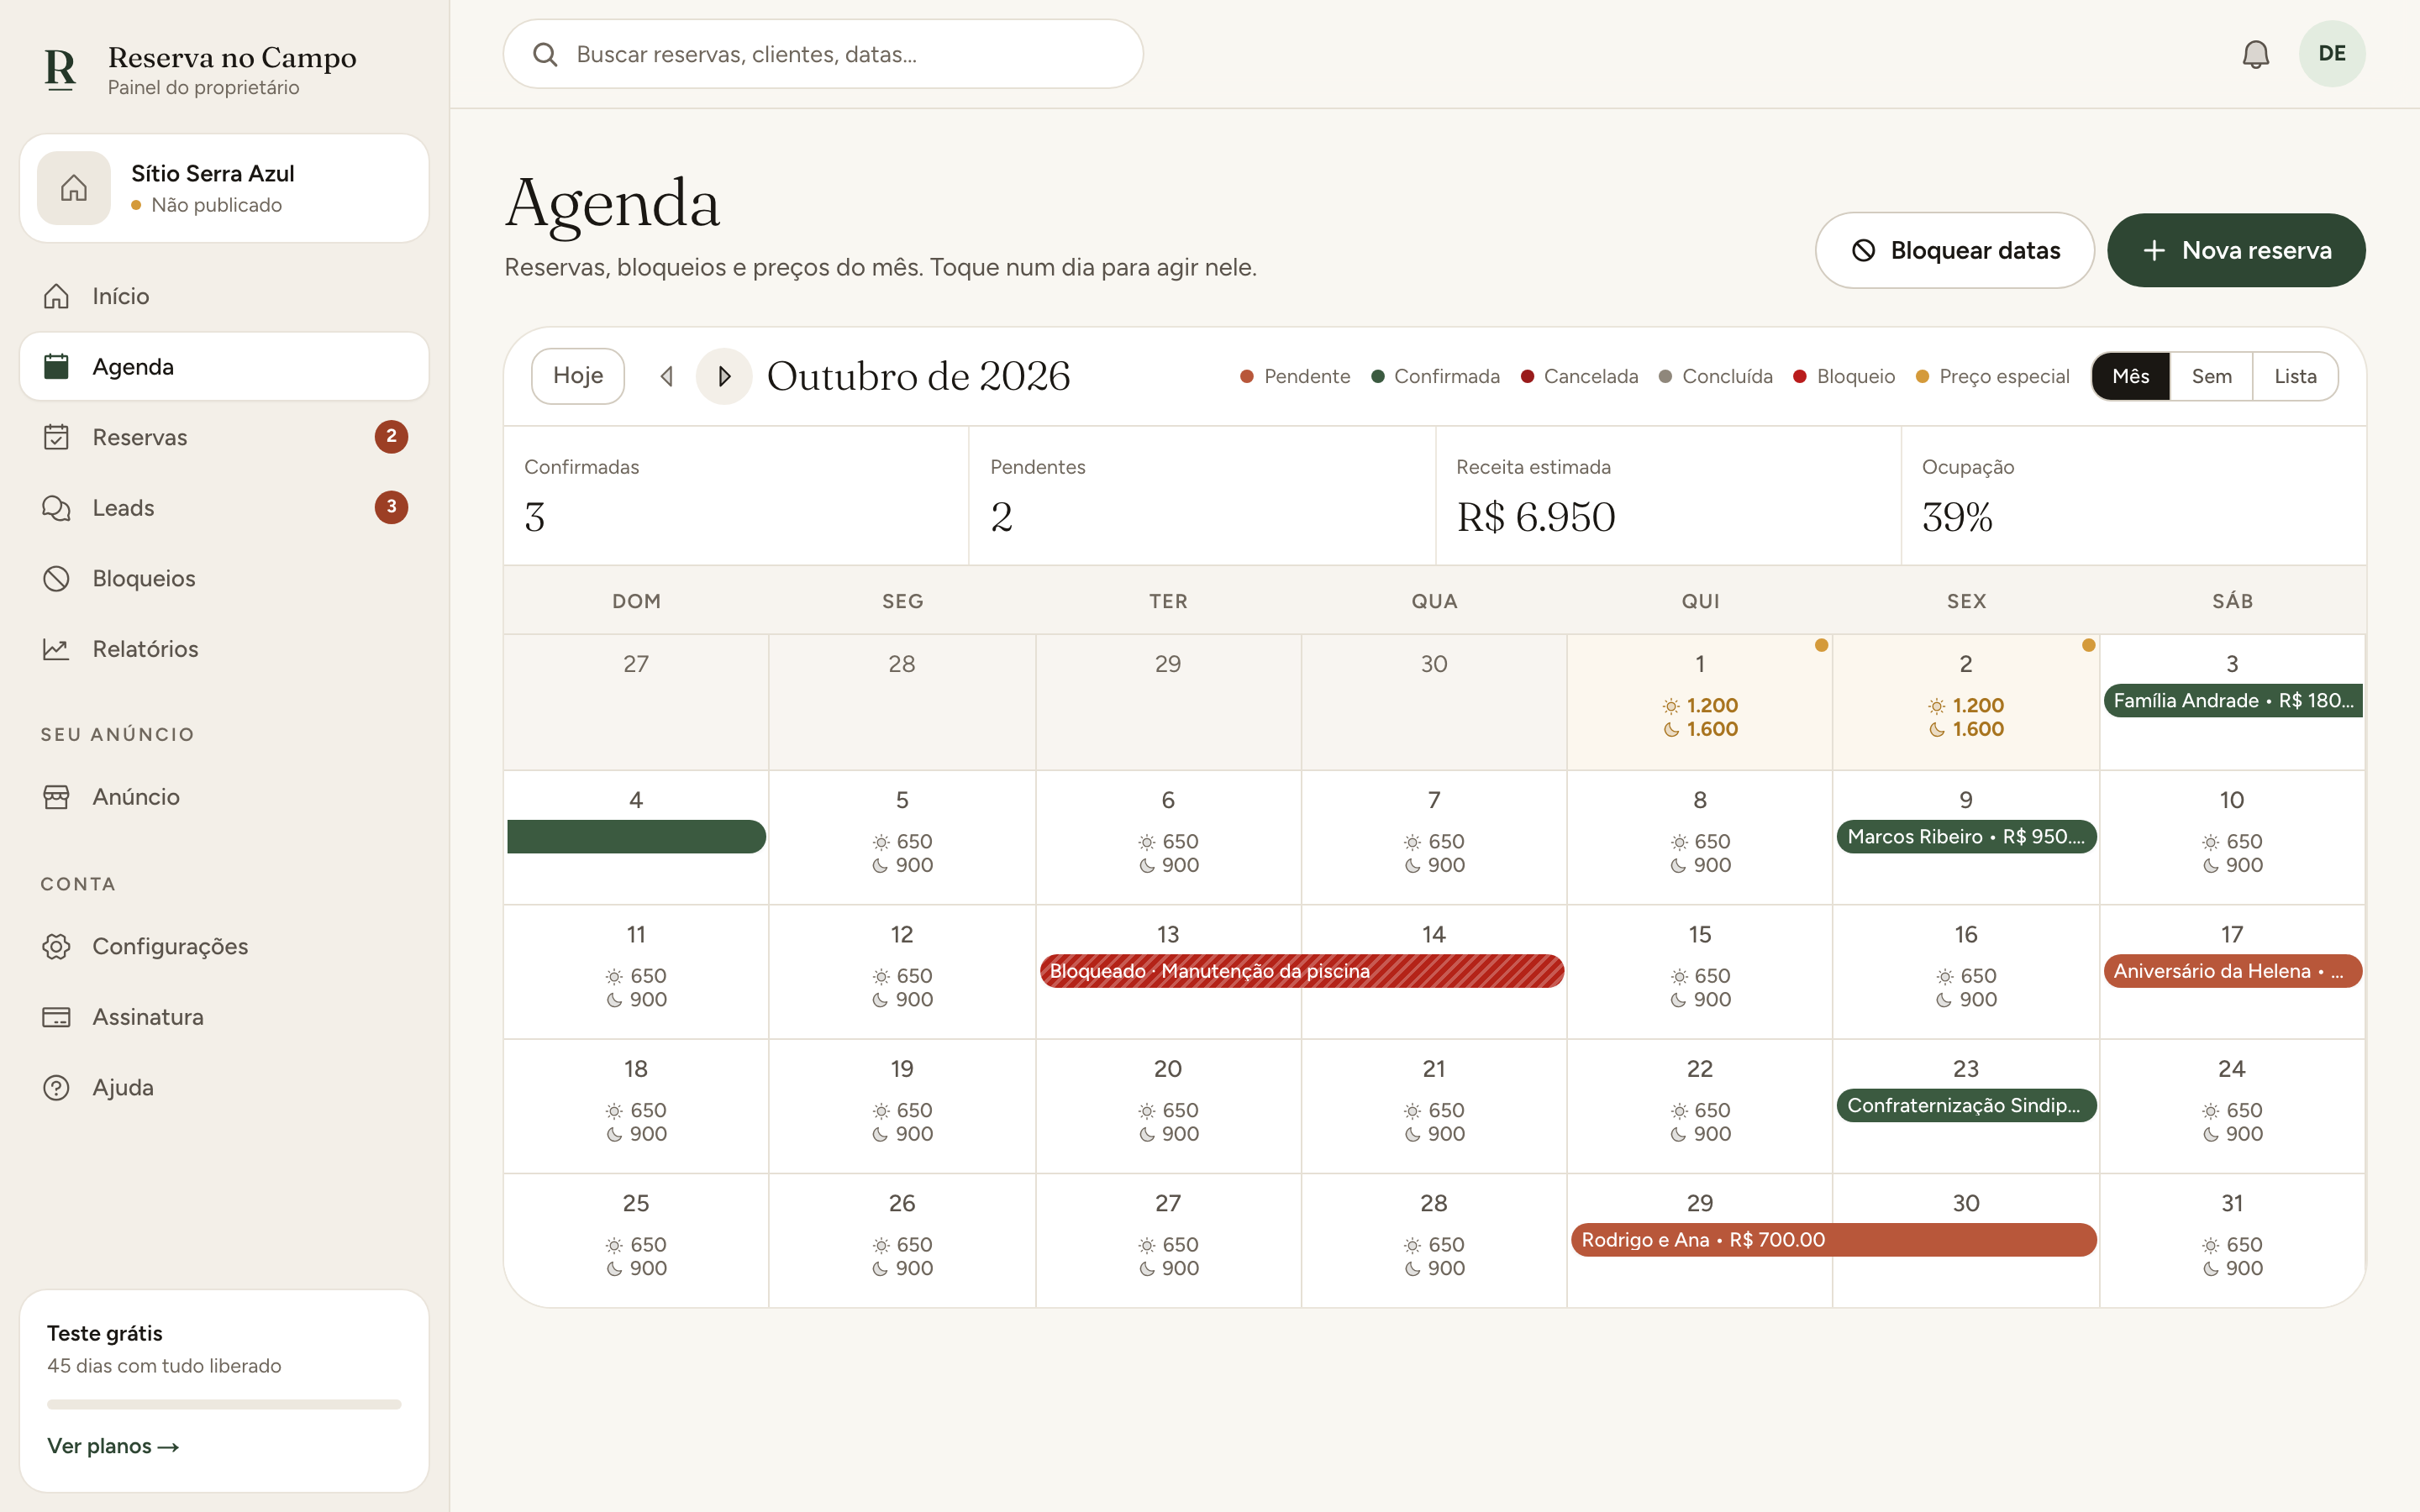Select Agenda in the sidebar

[224, 367]
